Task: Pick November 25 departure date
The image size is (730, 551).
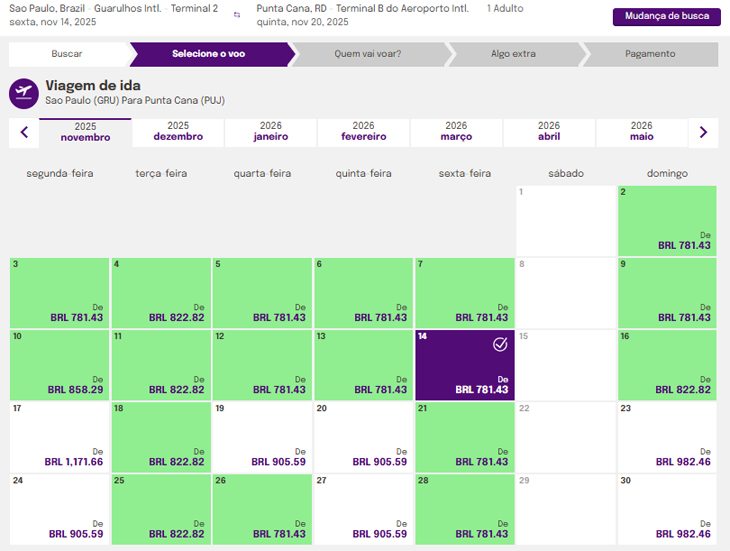Action: pyautogui.click(x=161, y=509)
